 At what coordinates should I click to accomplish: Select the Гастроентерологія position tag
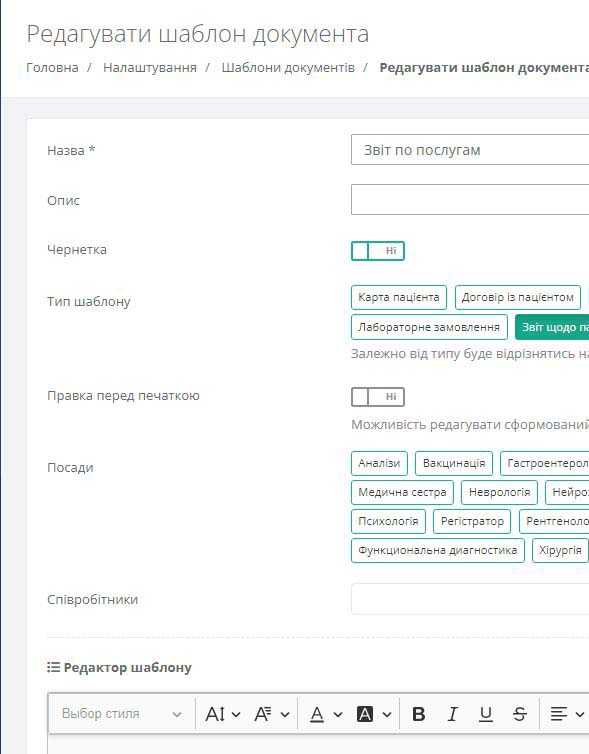tap(545, 463)
